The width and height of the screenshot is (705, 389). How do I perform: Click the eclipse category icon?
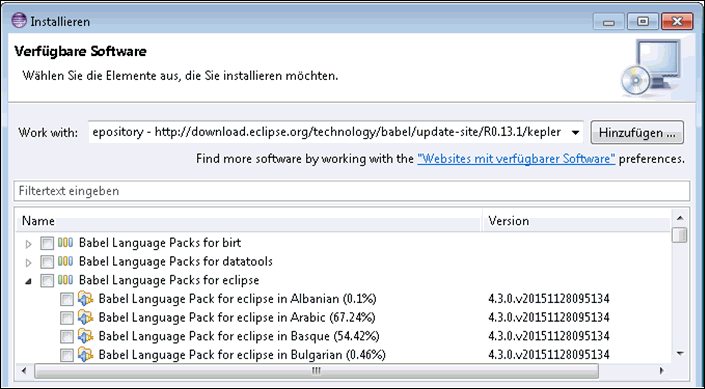65,280
